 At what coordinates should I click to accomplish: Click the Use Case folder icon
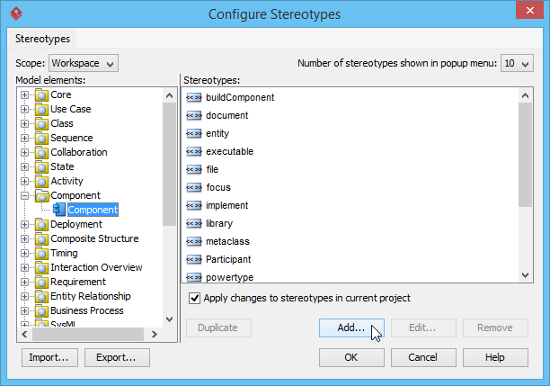42,109
